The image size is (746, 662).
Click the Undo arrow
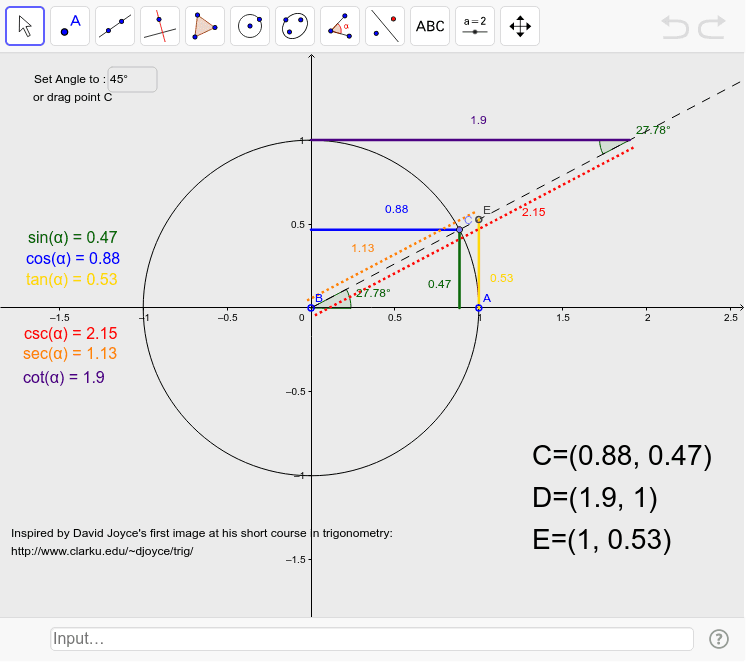click(675, 27)
